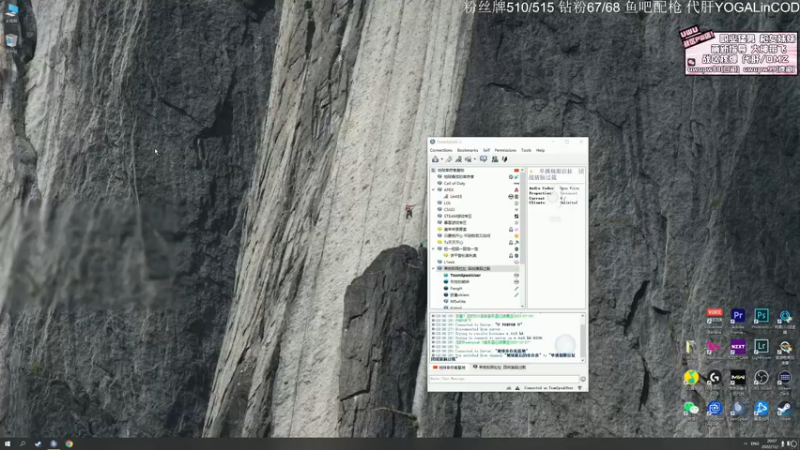Collapse the APEX channel expander
800x450 pixels.
tap(434, 190)
